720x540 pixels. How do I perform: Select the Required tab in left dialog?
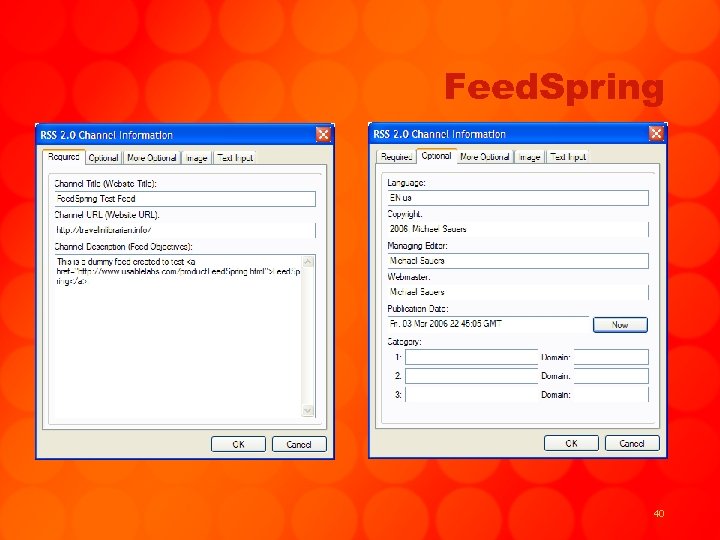point(64,157)
